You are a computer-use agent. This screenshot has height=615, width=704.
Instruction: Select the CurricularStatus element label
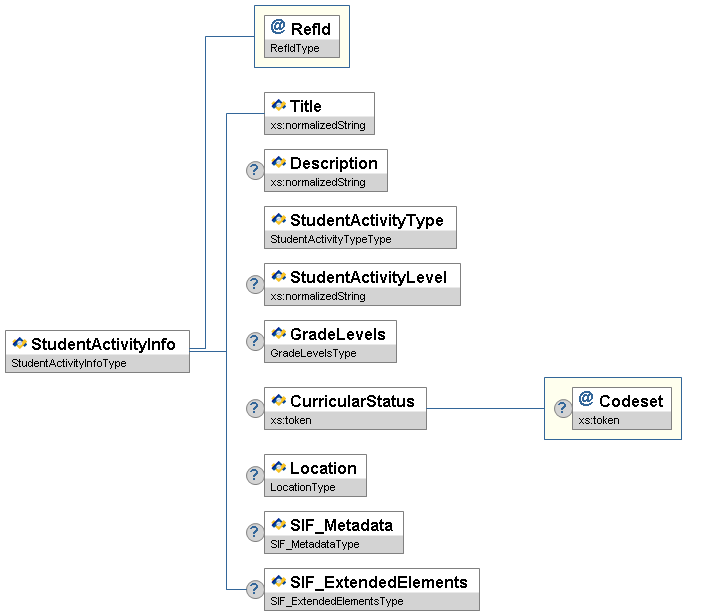352,401
